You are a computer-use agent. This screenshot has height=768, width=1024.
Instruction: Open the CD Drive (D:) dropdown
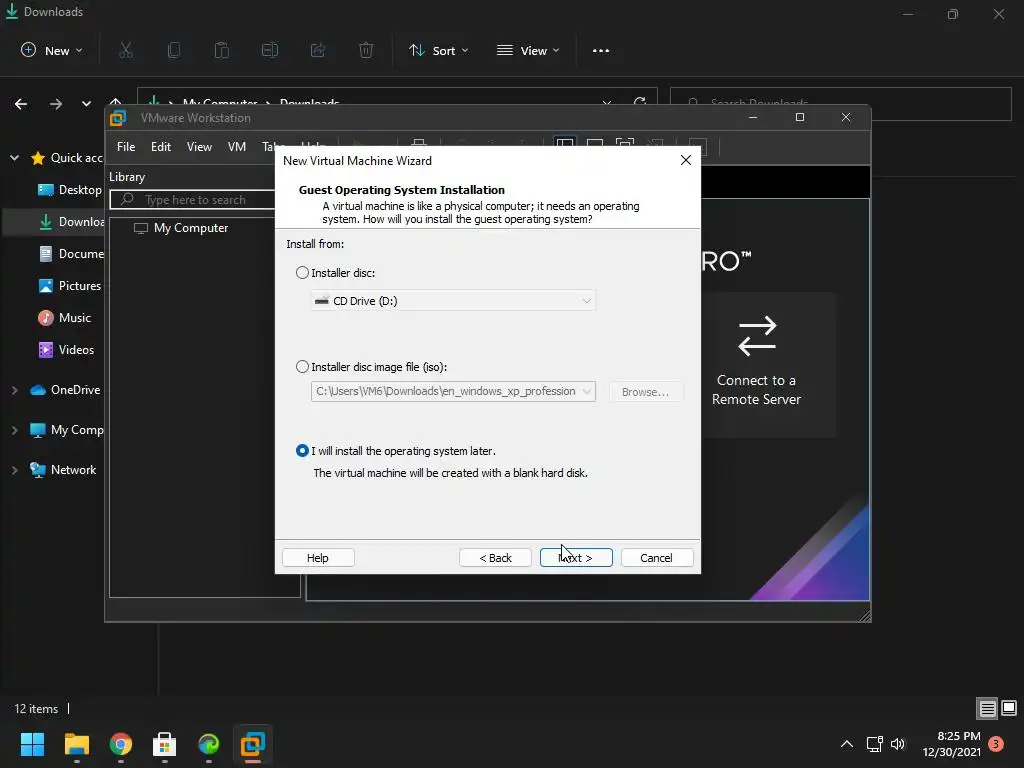click(453, 300)
